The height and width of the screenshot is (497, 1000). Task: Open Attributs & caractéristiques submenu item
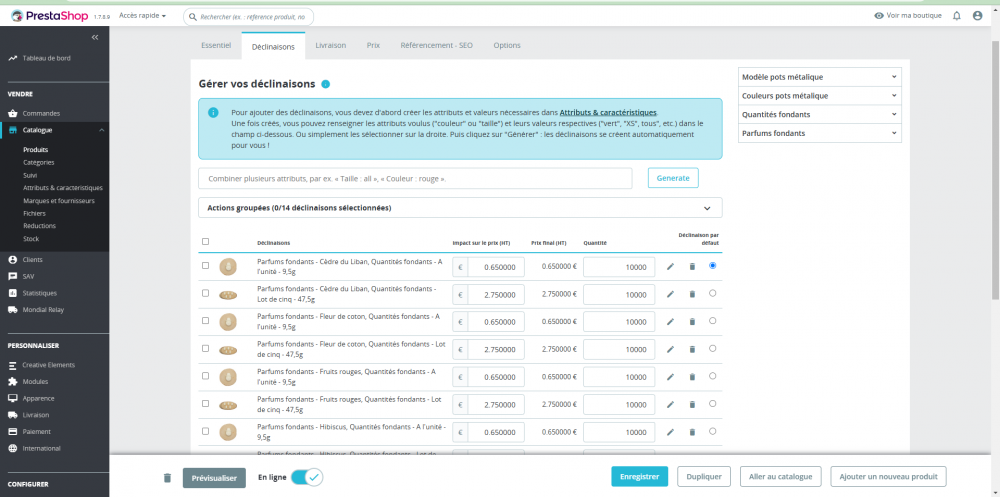(x=63, y=188)
